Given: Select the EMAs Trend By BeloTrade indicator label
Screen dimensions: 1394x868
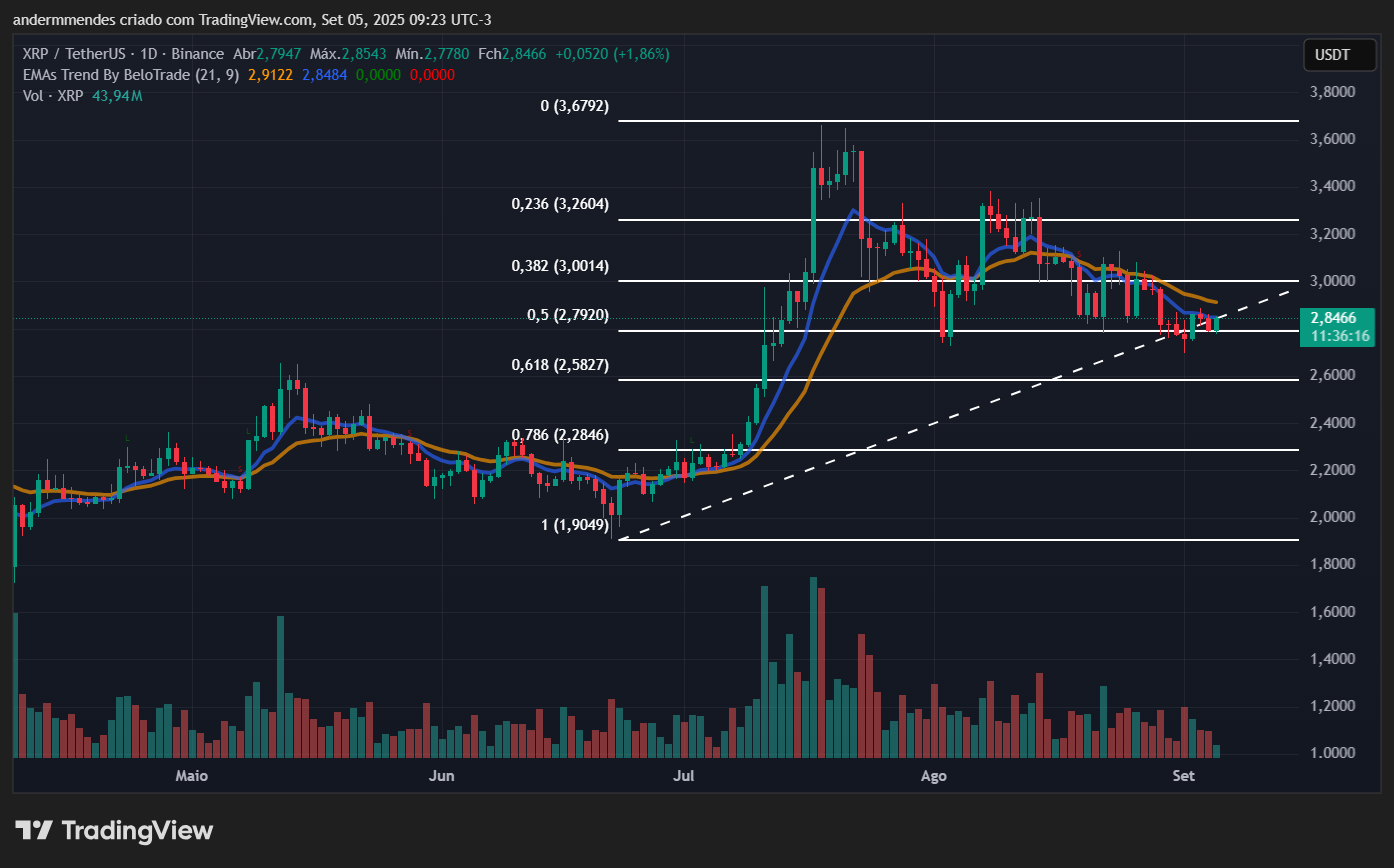Looking at the screenshot, I should (130, 74).
